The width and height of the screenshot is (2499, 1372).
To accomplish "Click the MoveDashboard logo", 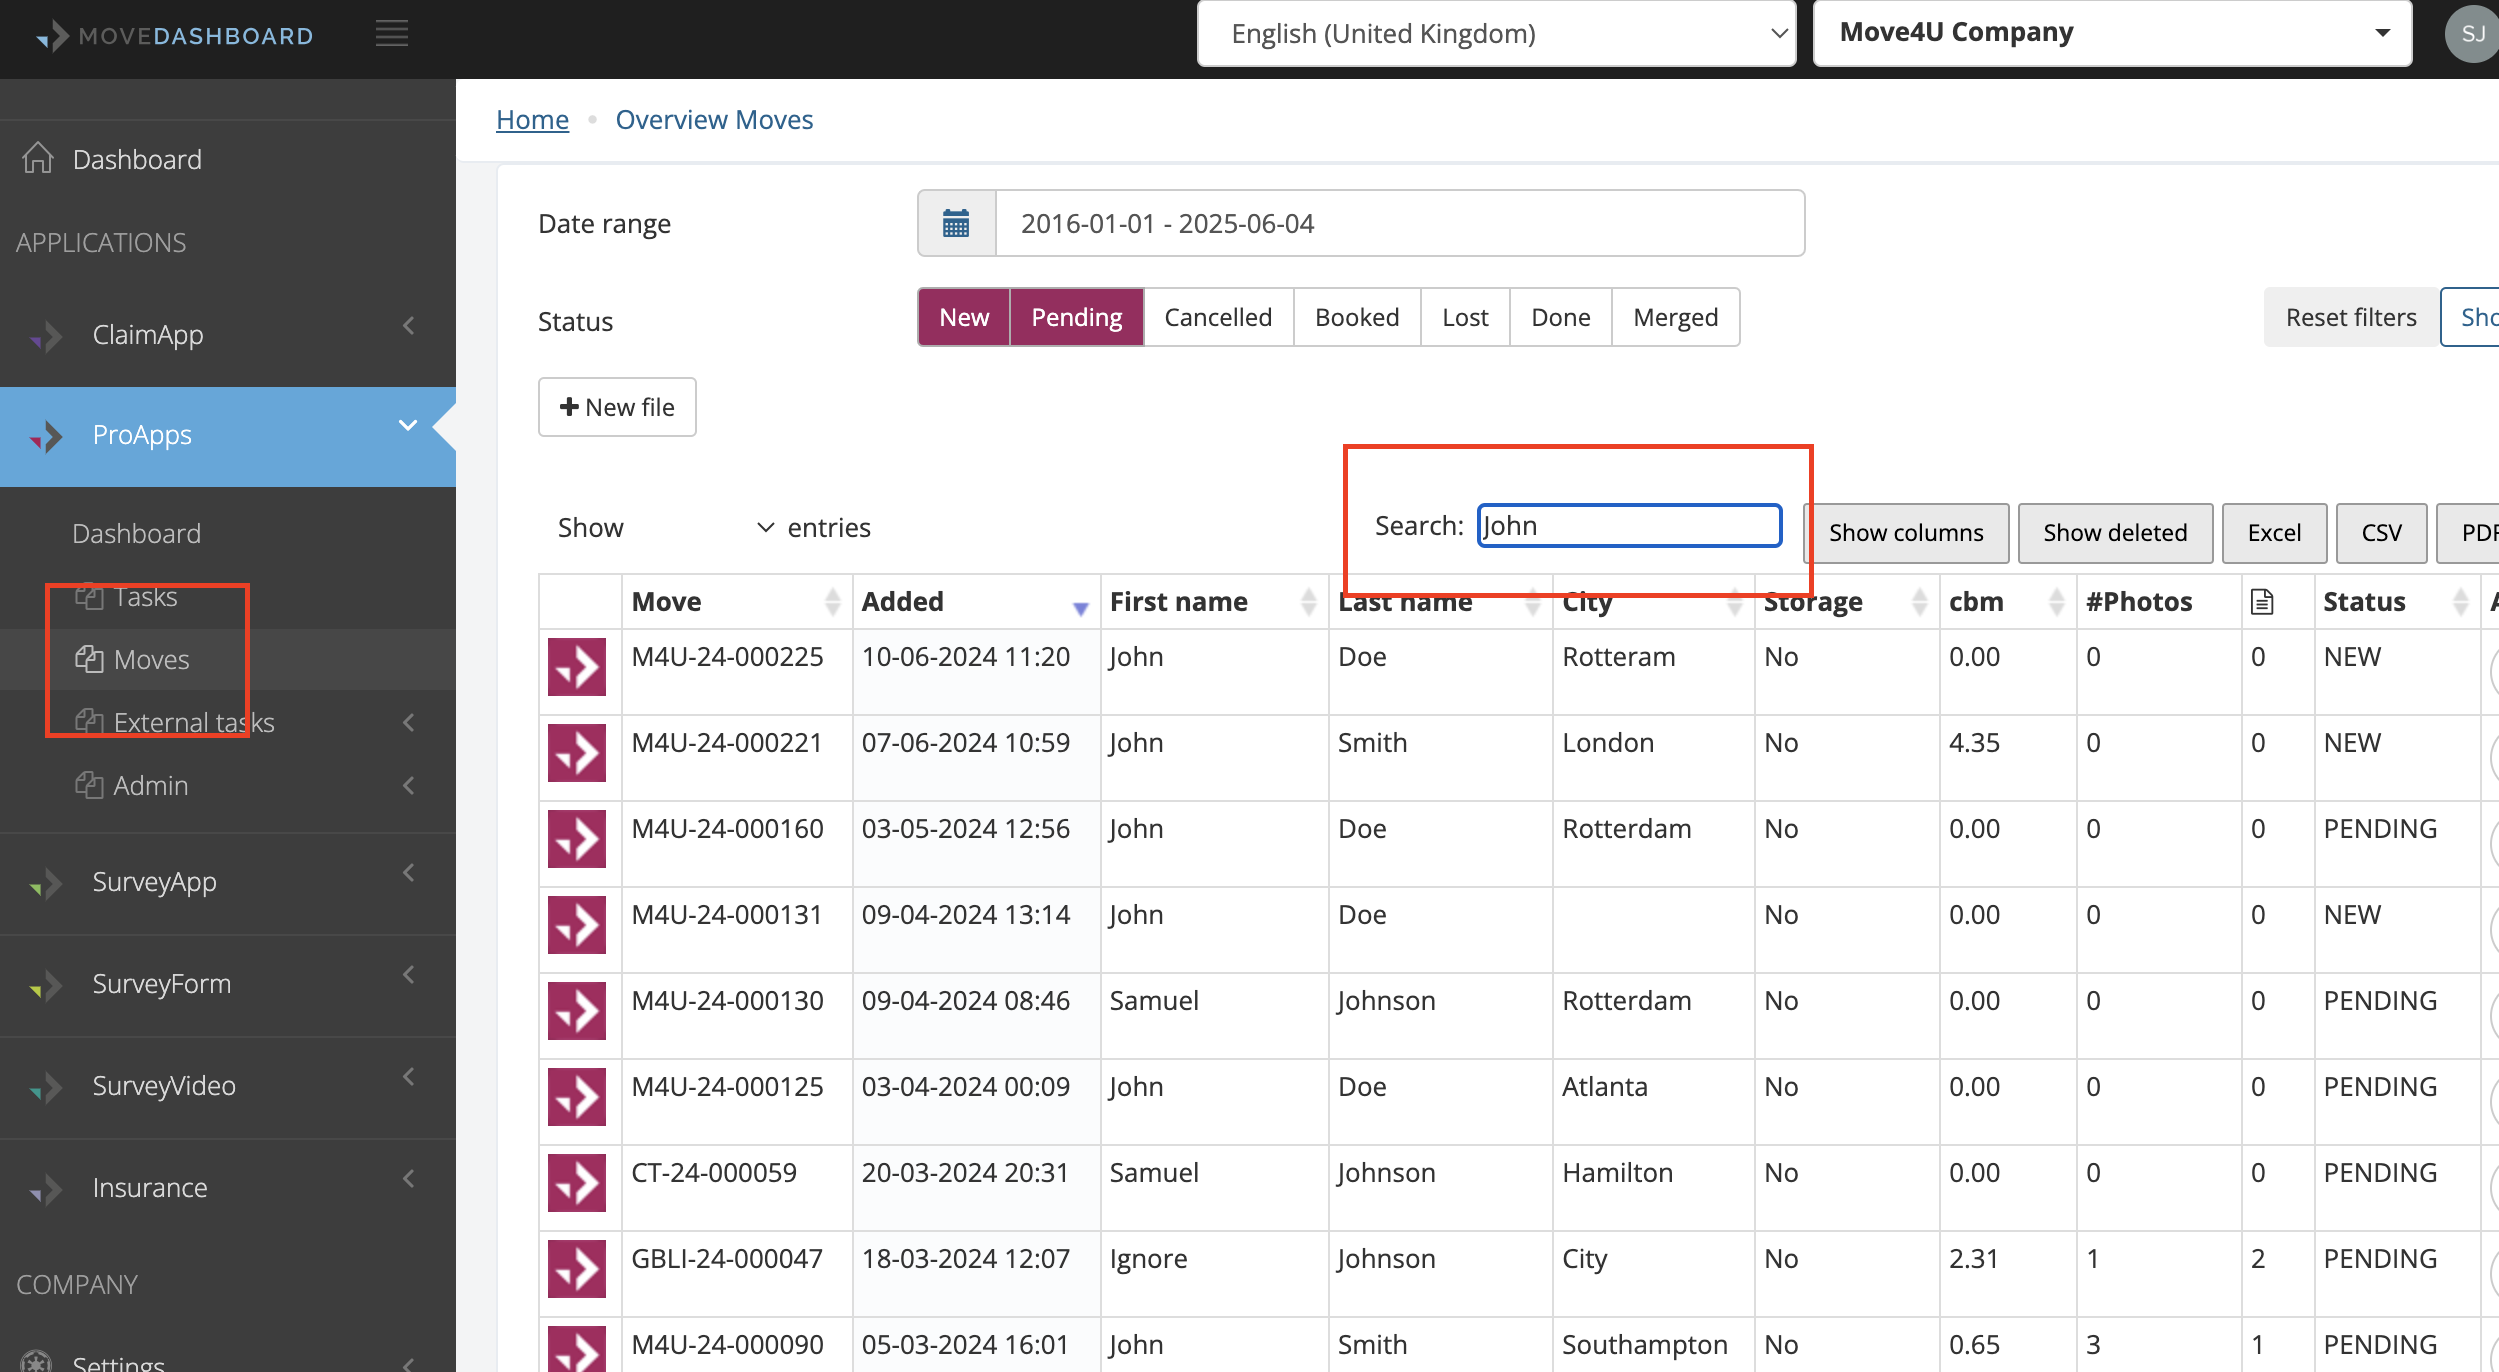I will [175, 36].
